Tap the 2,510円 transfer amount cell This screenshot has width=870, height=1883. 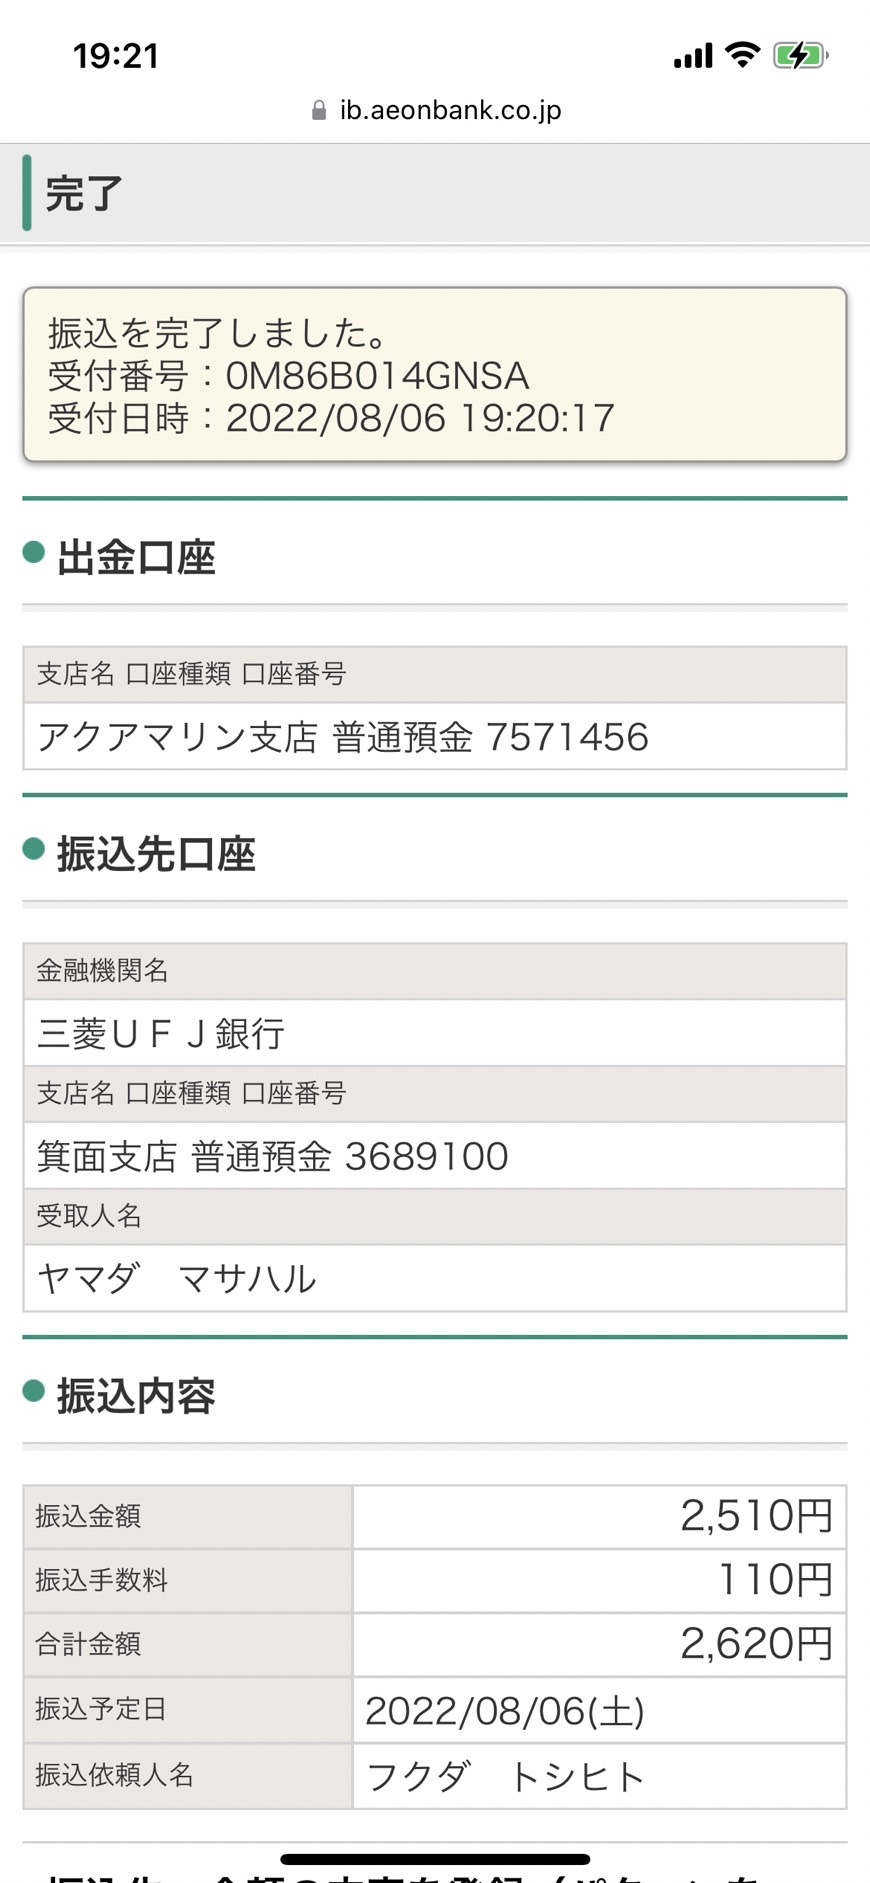point(599,1516)
